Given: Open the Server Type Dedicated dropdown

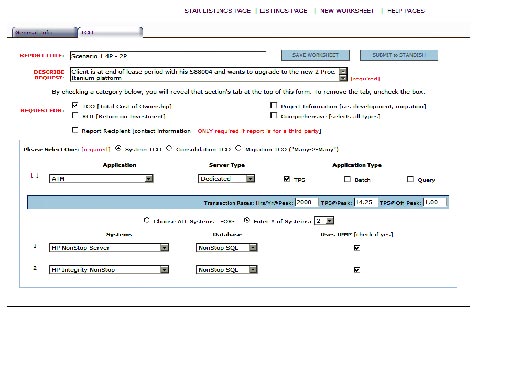Looking at the screenshot, I should (x=227, y=179).
